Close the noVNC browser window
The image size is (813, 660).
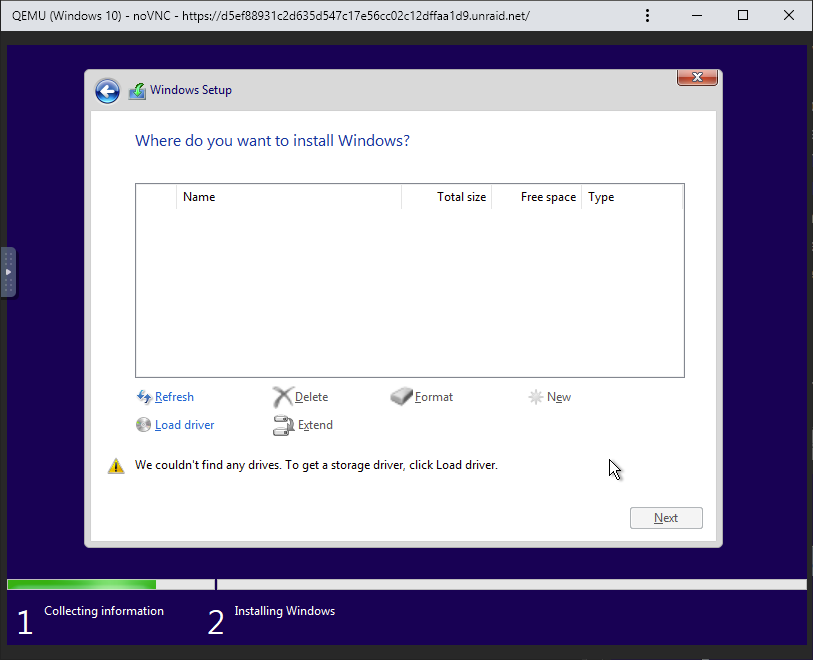click(789, 16)
